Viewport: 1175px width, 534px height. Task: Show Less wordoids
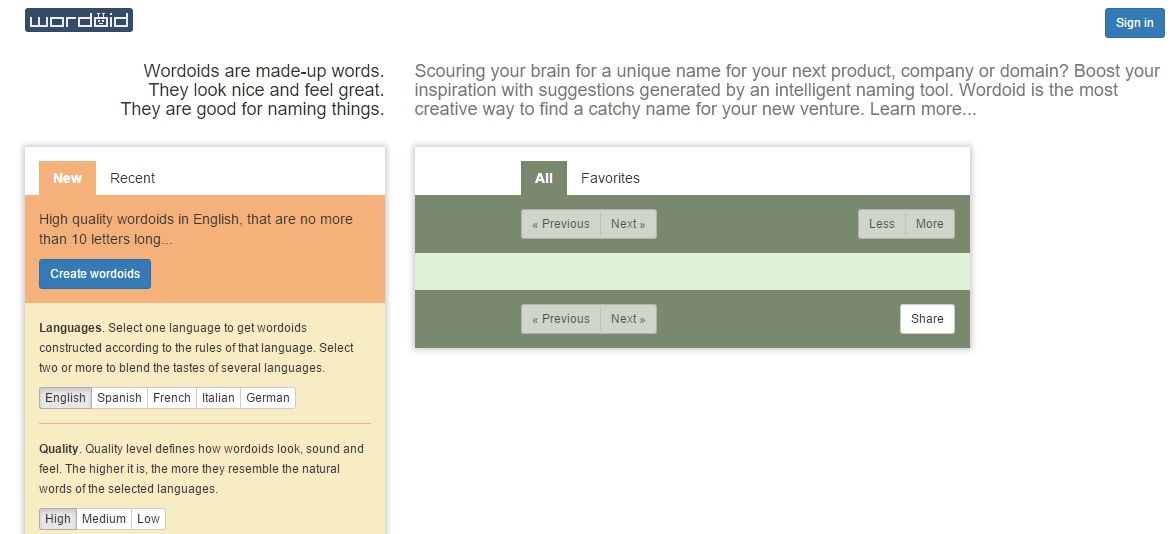coord(881,224)
